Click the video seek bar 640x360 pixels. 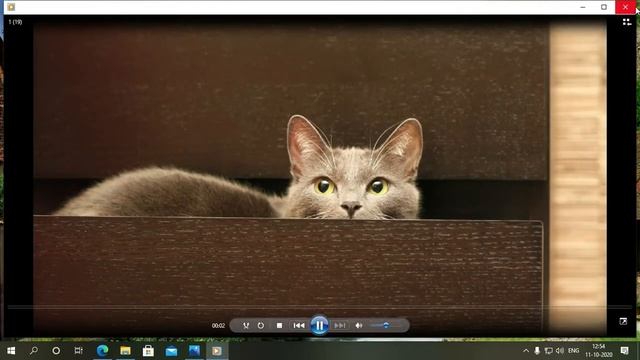click(x=320, y=307)
